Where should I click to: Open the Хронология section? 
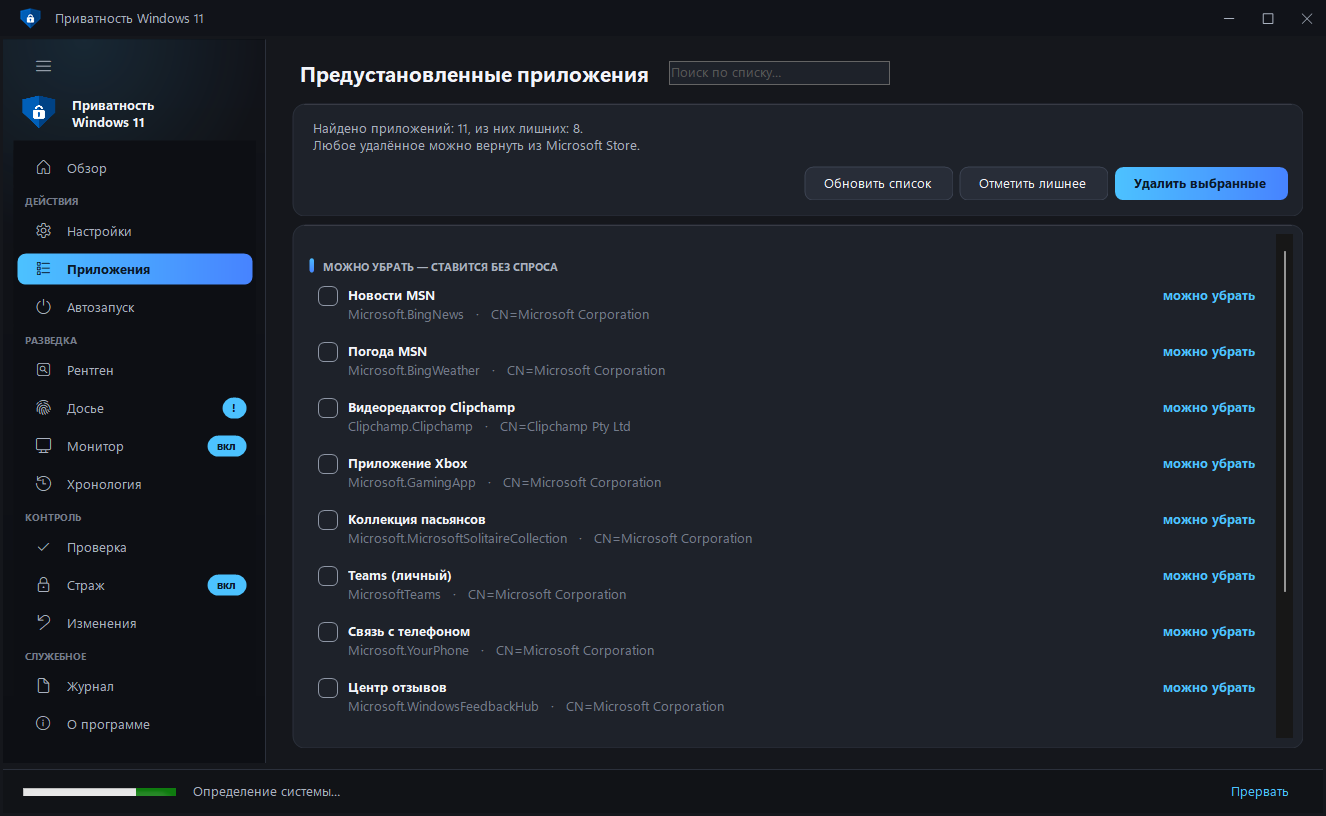tap(135, 484)
